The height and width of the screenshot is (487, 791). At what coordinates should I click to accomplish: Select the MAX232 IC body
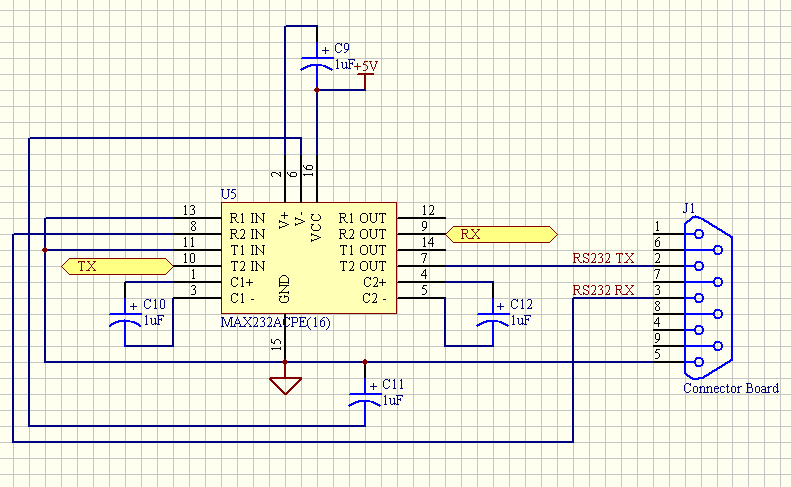pyautogui.click(x=310, y=257)
